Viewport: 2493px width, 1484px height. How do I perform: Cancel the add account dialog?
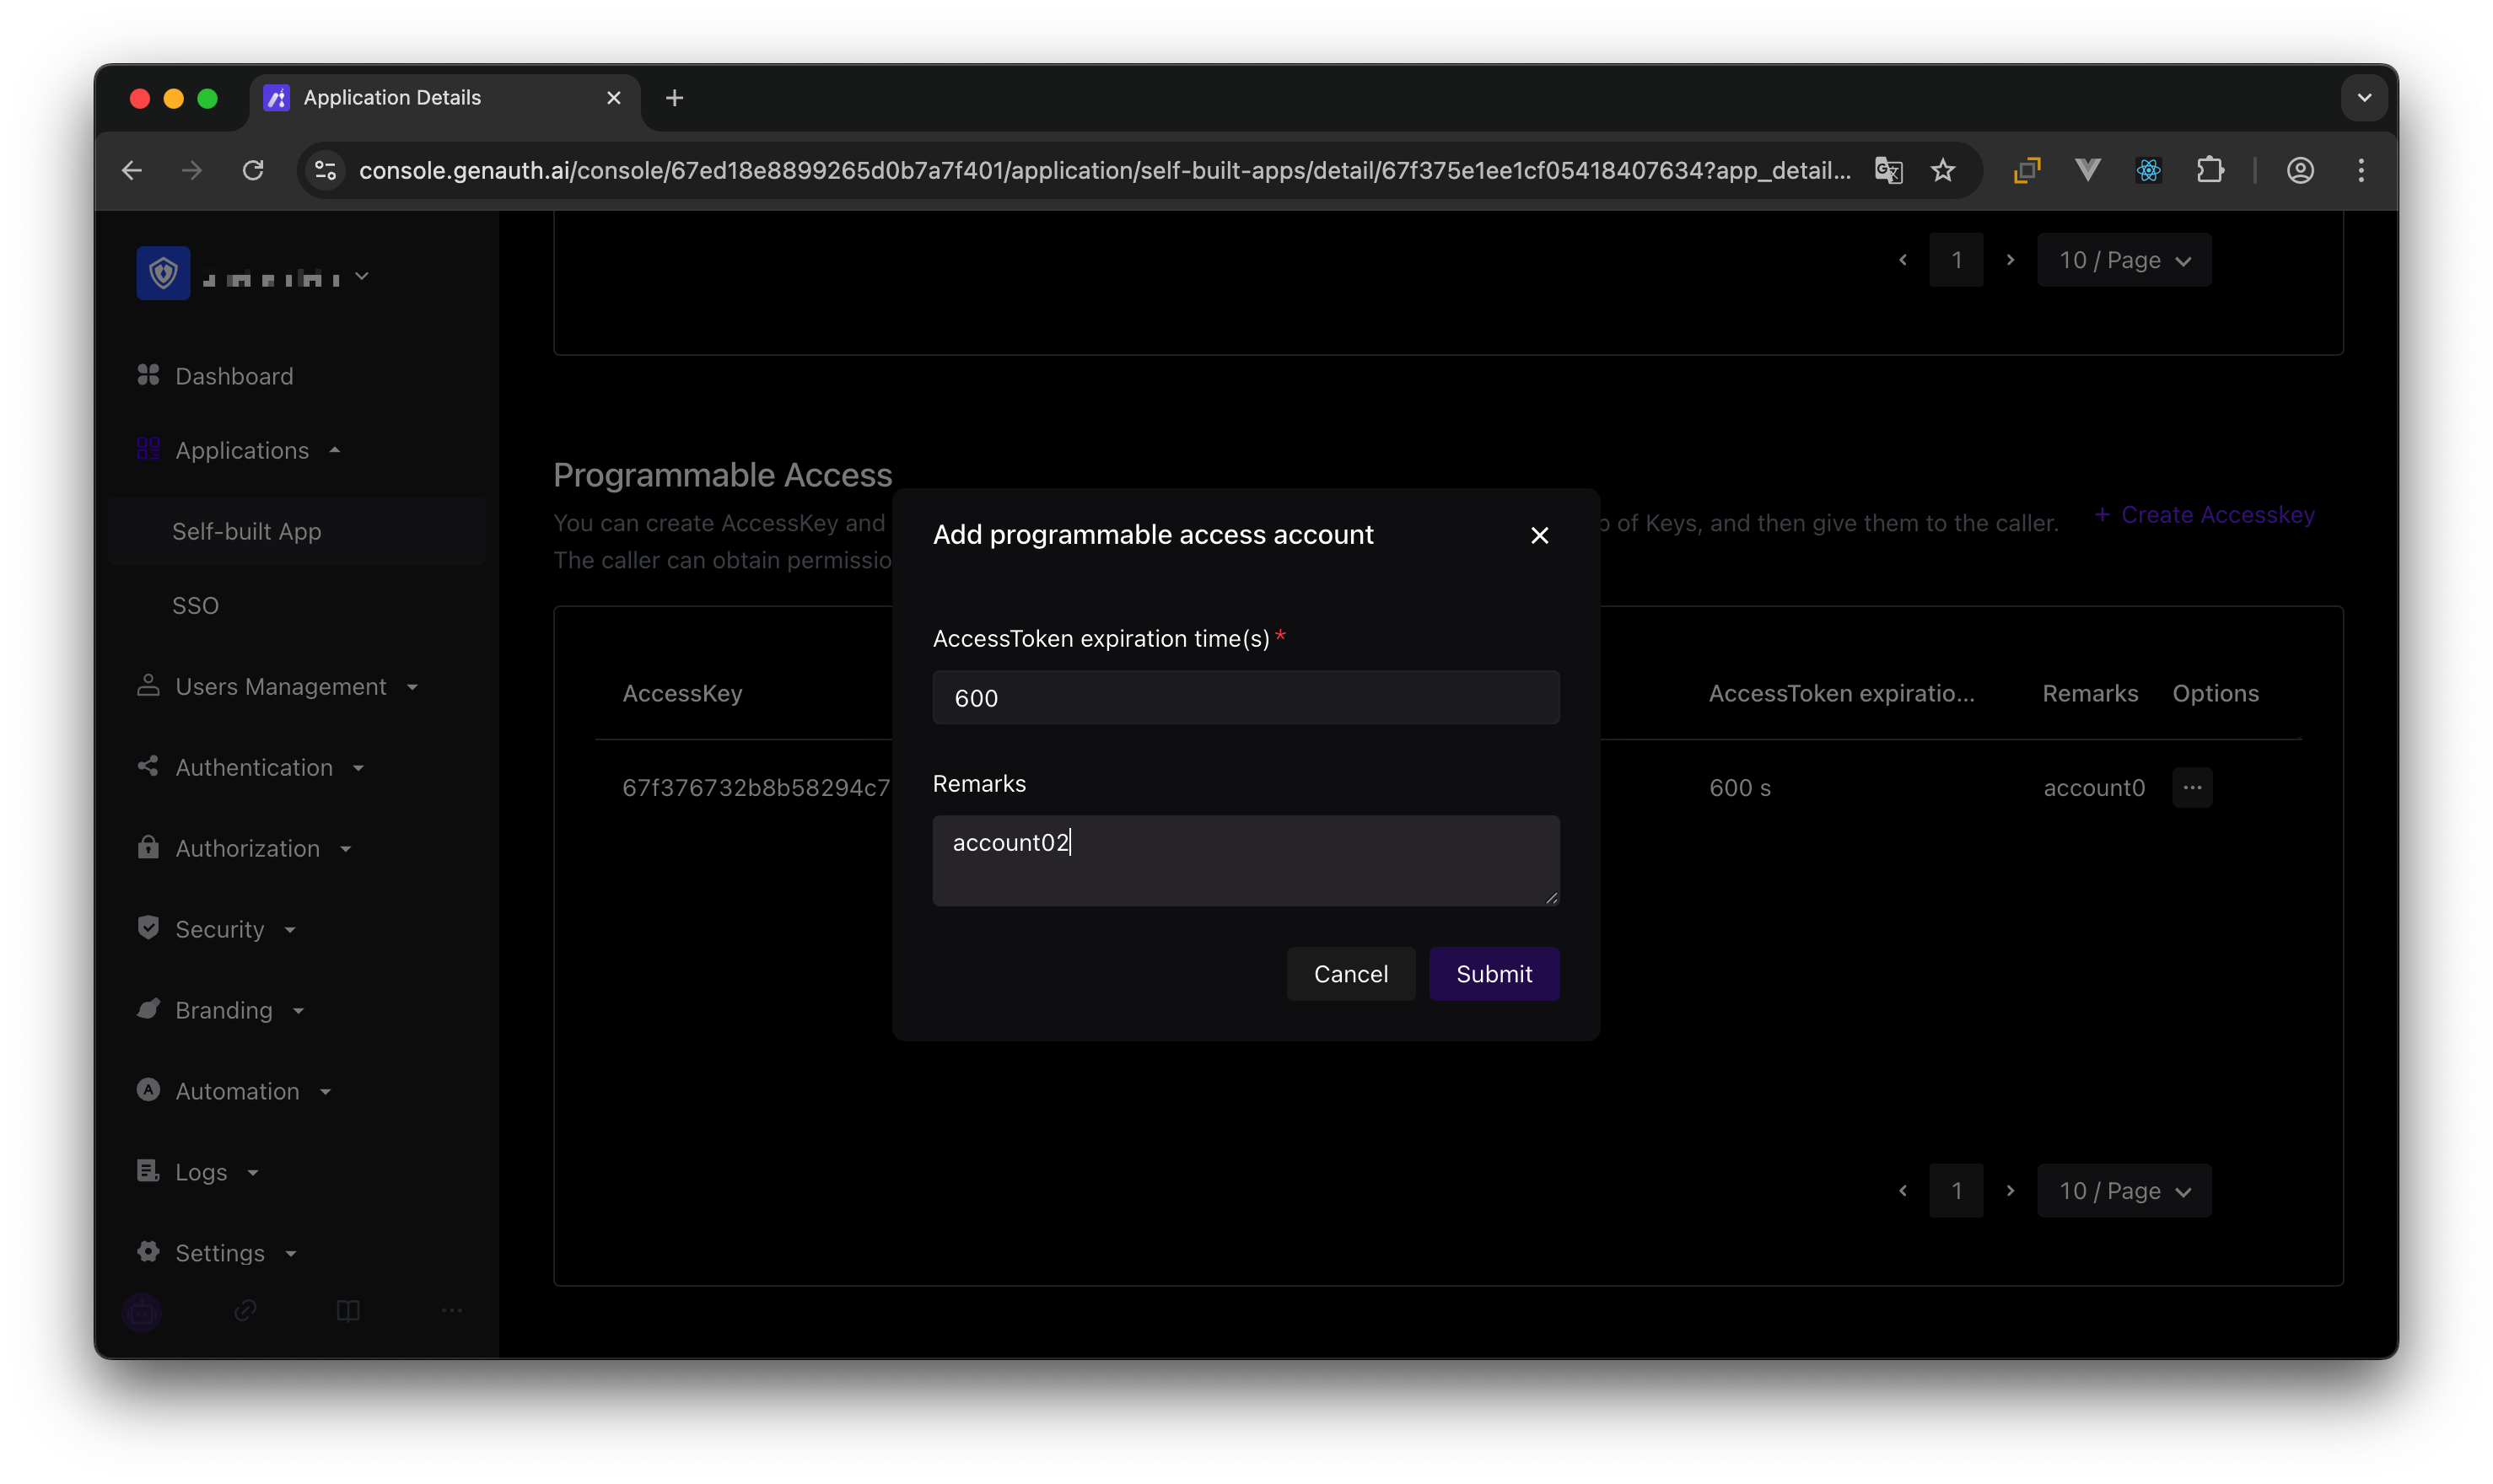pyautogui.click(x=1350, y=973)
